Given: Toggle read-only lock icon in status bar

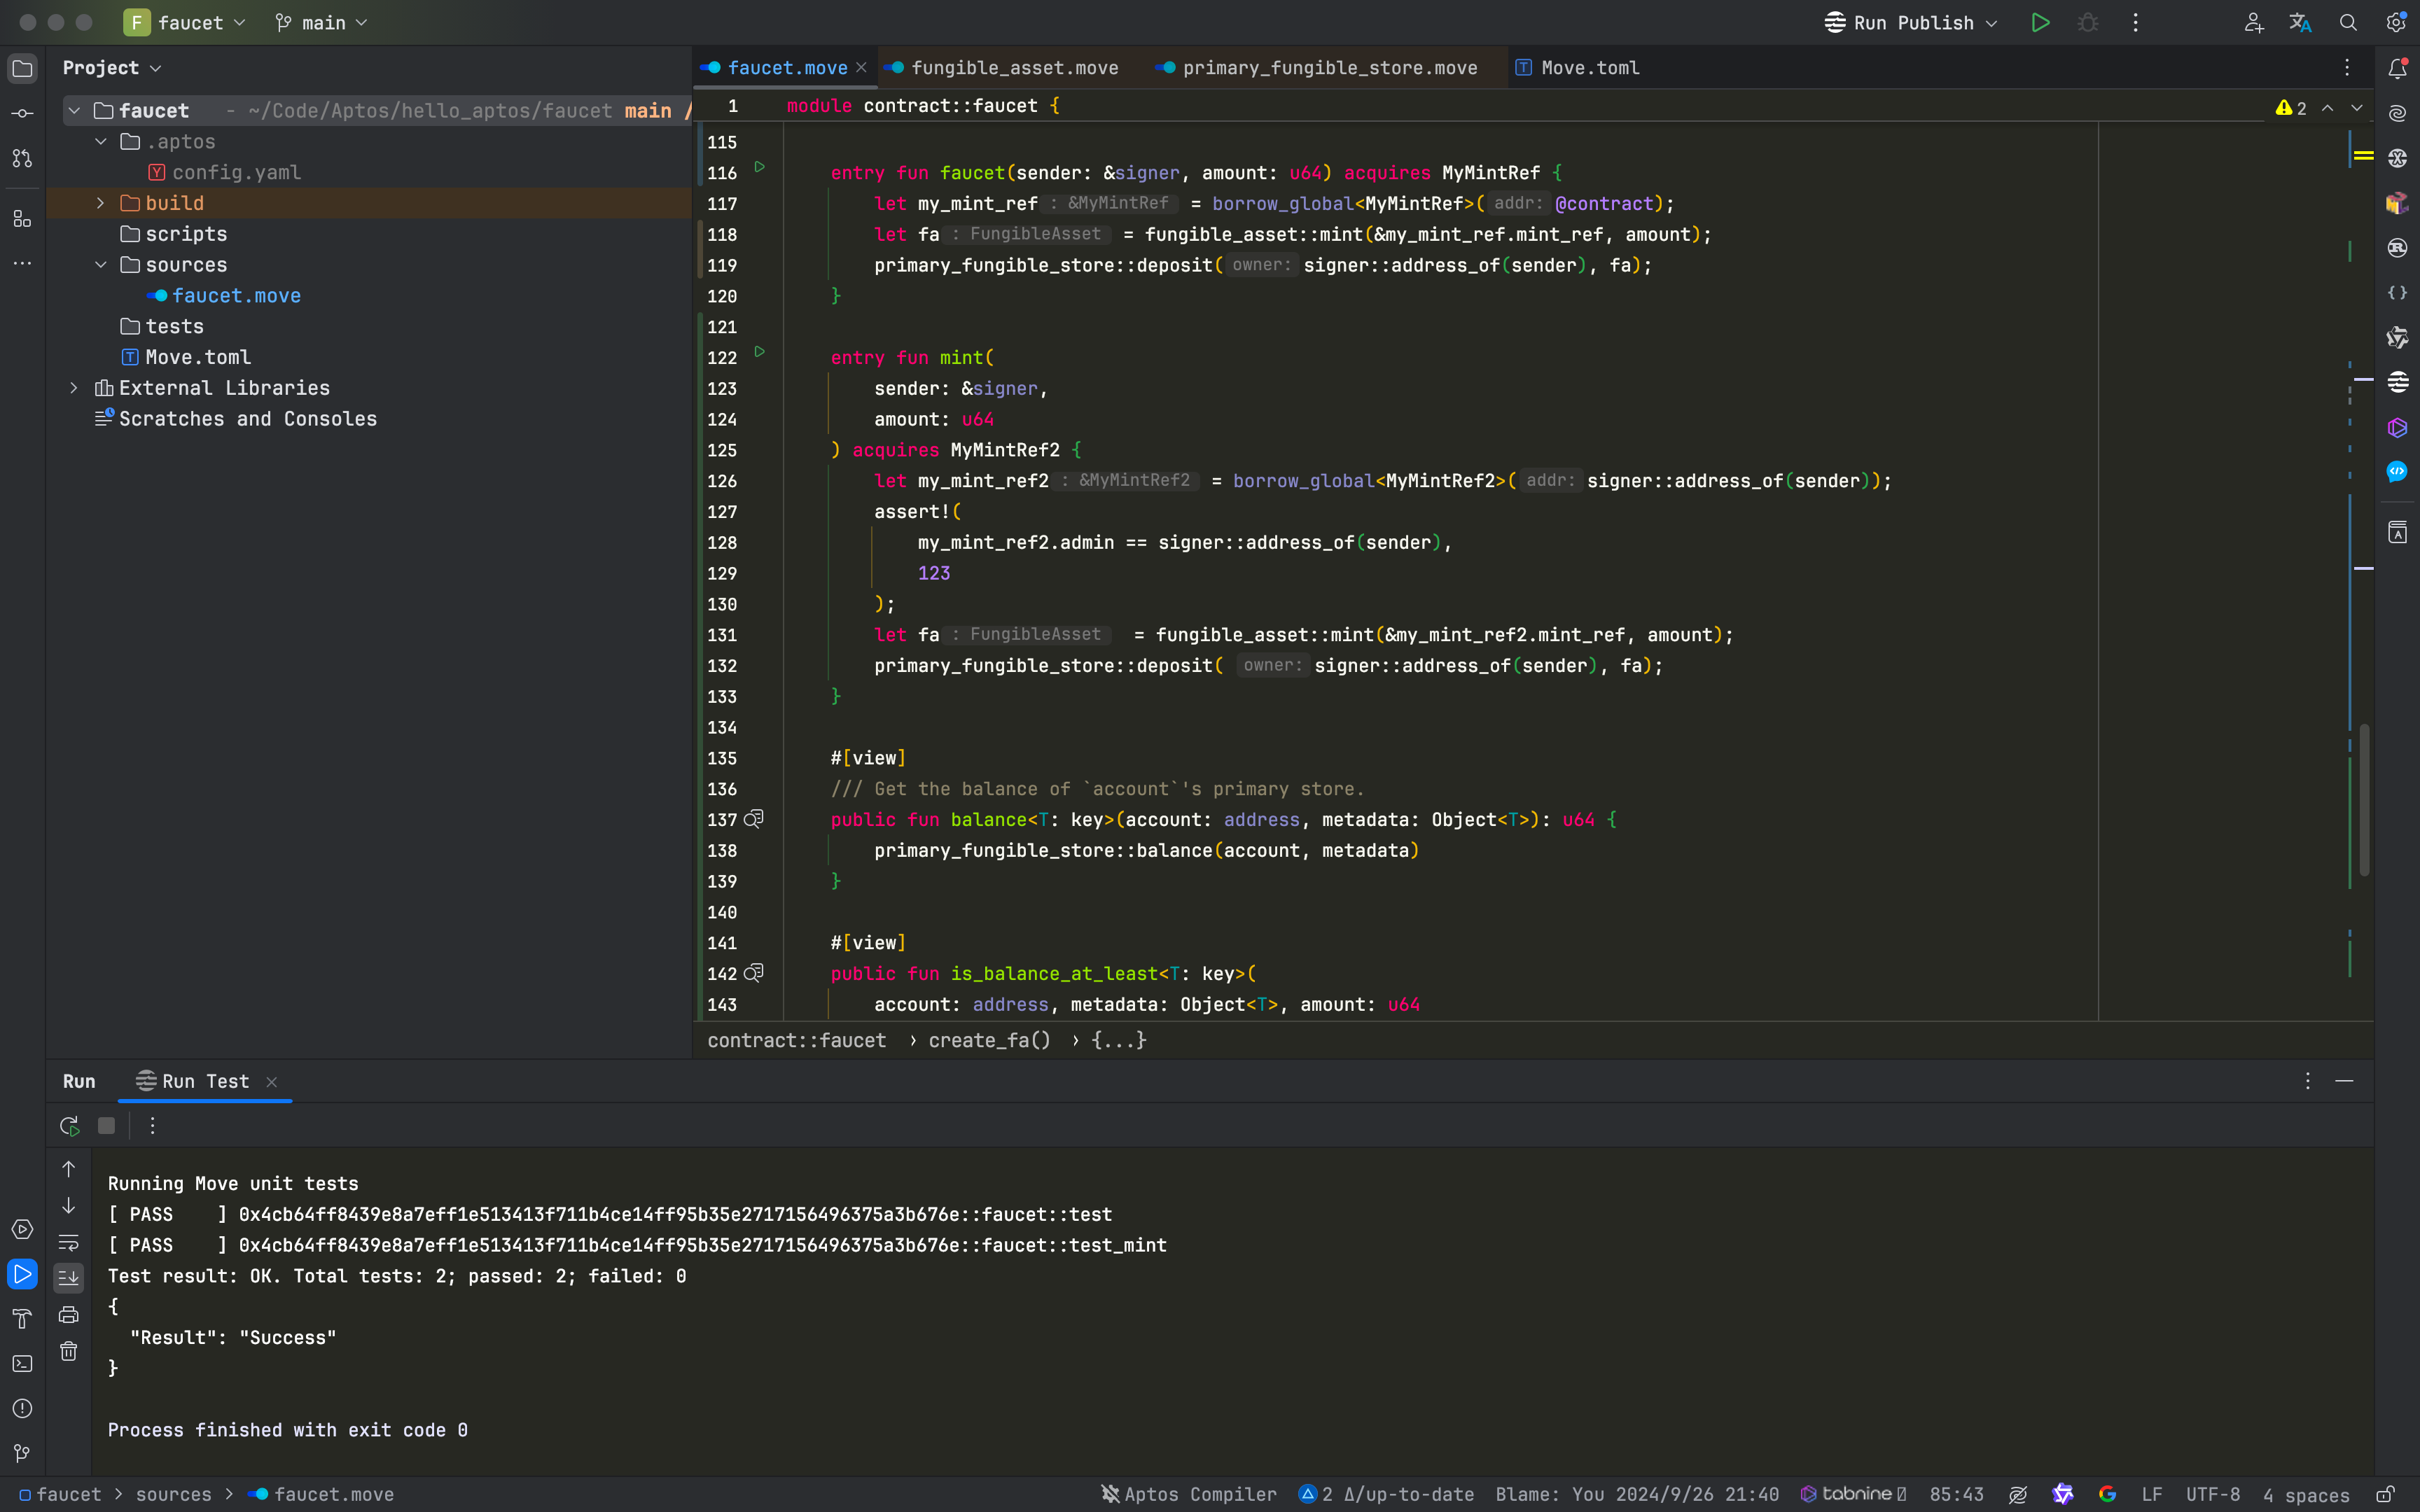Looking at the screenshot, I should tap(2385, 1494).
